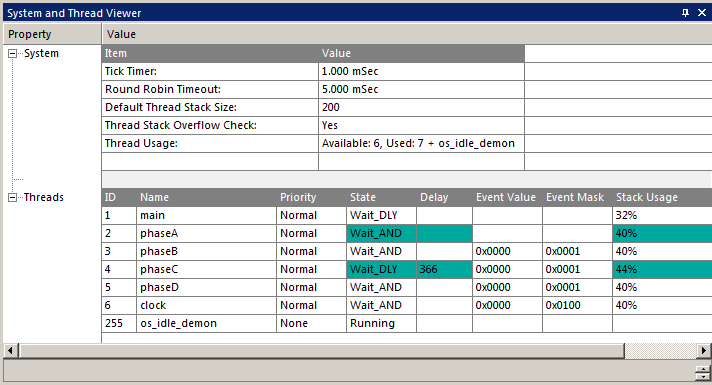Image resolution: width=712 pixels, height=385 pixels.
Task: Select the phaseB thread name cell
Action: click(206, 251)
